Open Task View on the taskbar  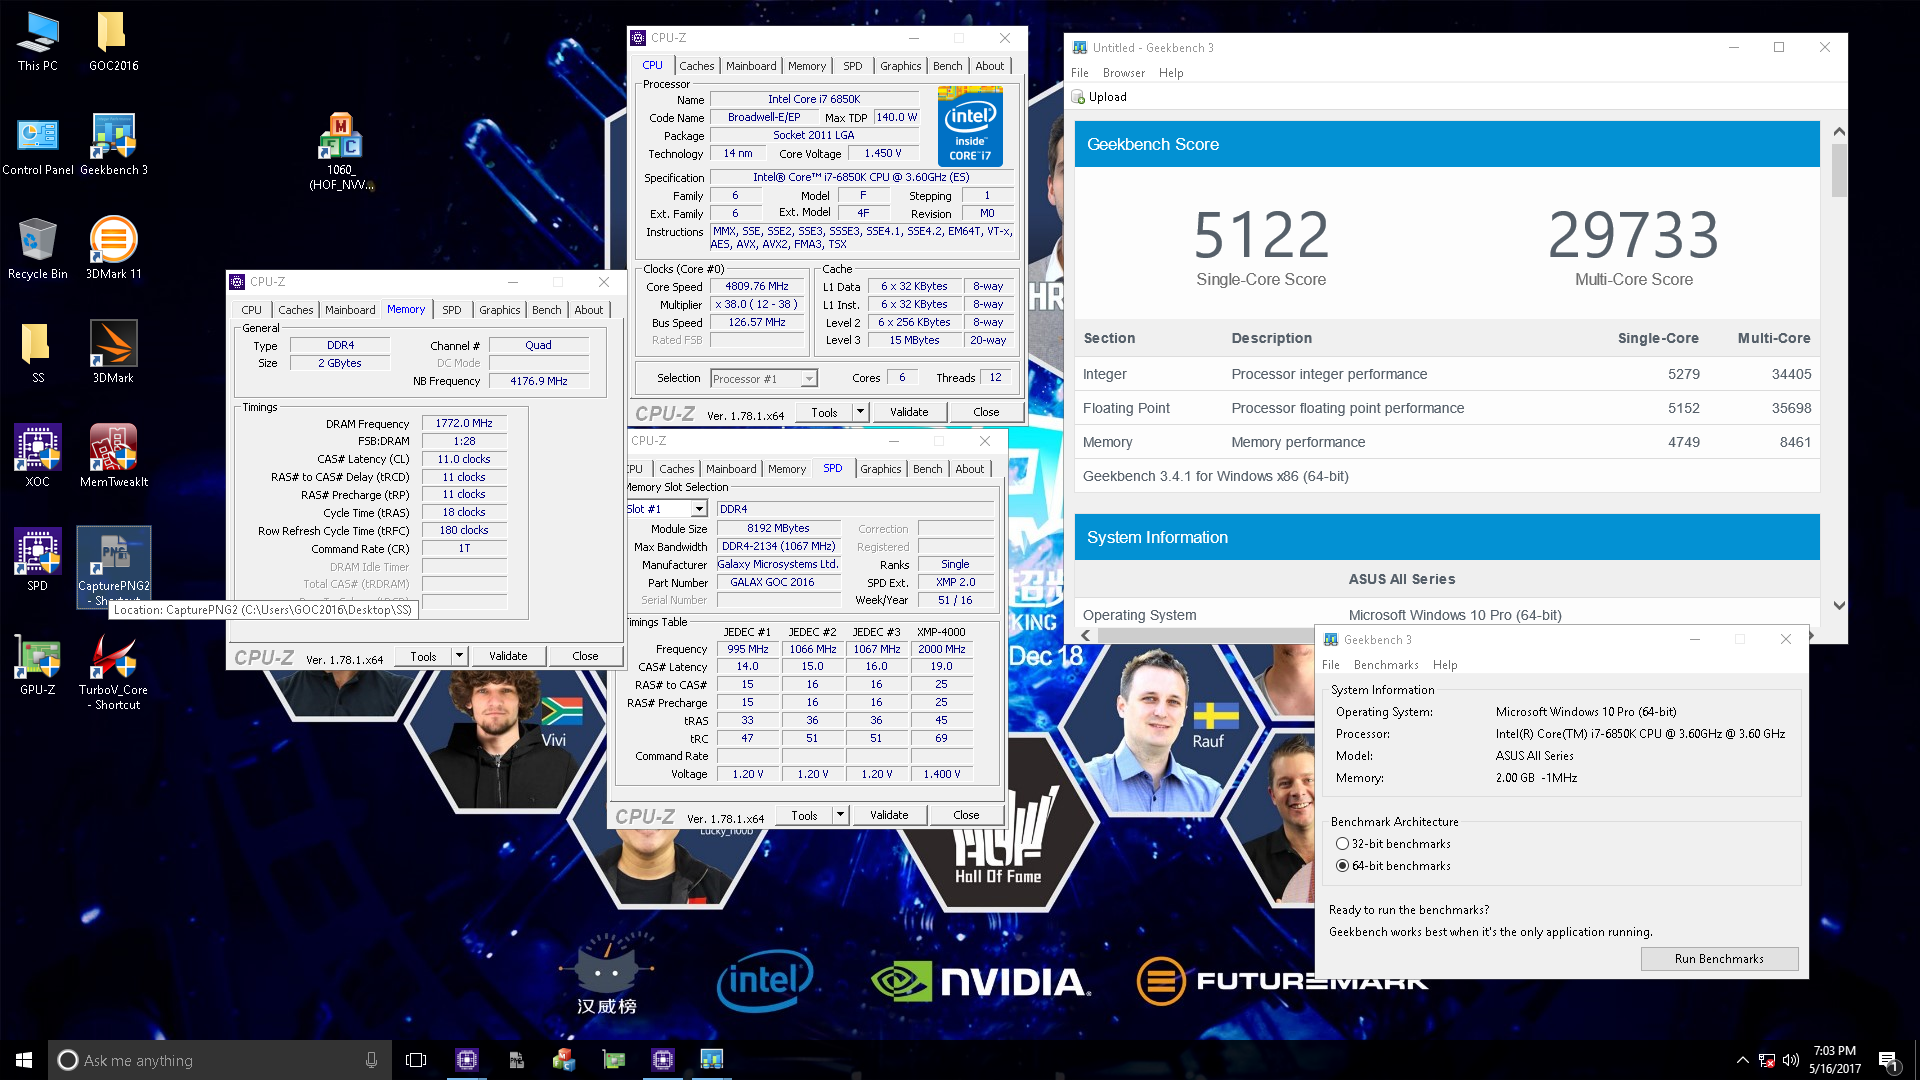point(416,1060)
